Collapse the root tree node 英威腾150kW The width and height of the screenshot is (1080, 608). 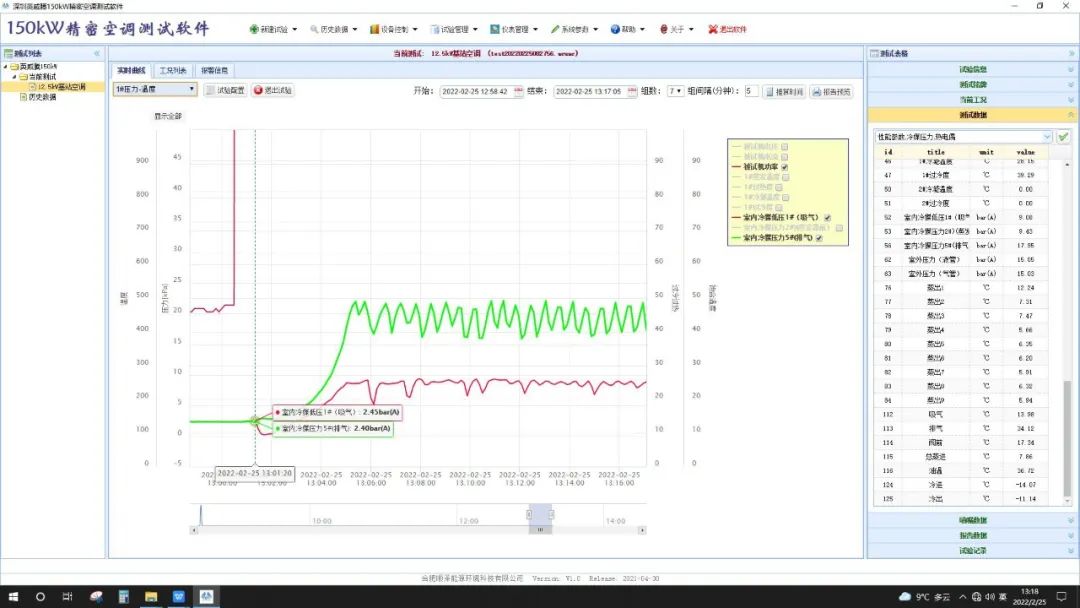pos(6,67)
